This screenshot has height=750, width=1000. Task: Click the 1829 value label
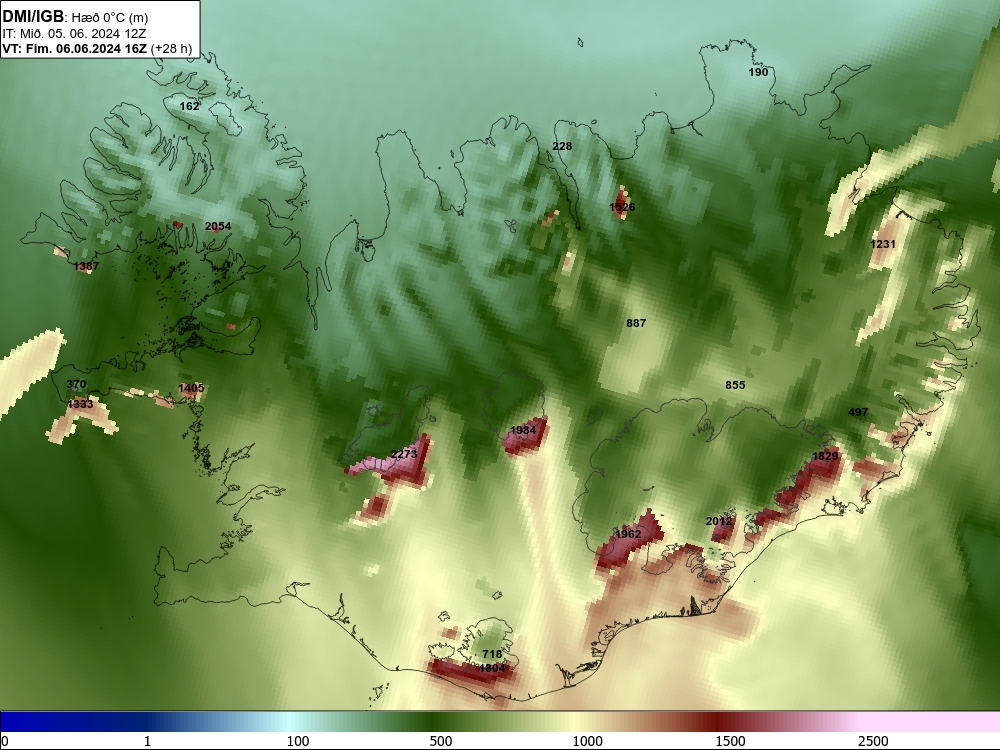coord(825,456)
